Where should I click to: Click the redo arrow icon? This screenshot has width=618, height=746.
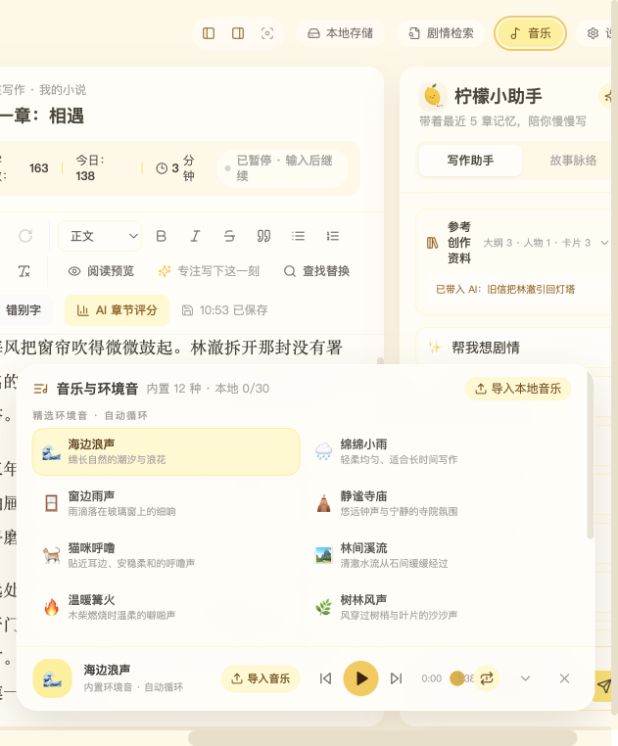[x=25, y=236]
